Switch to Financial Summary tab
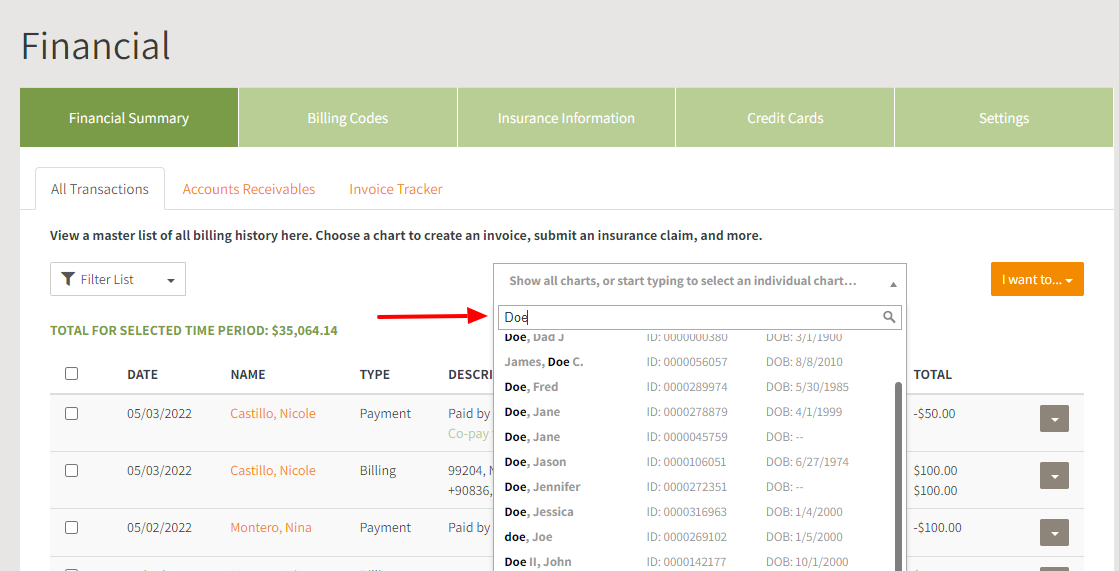The image size is (1119, 571). (129, 118)
